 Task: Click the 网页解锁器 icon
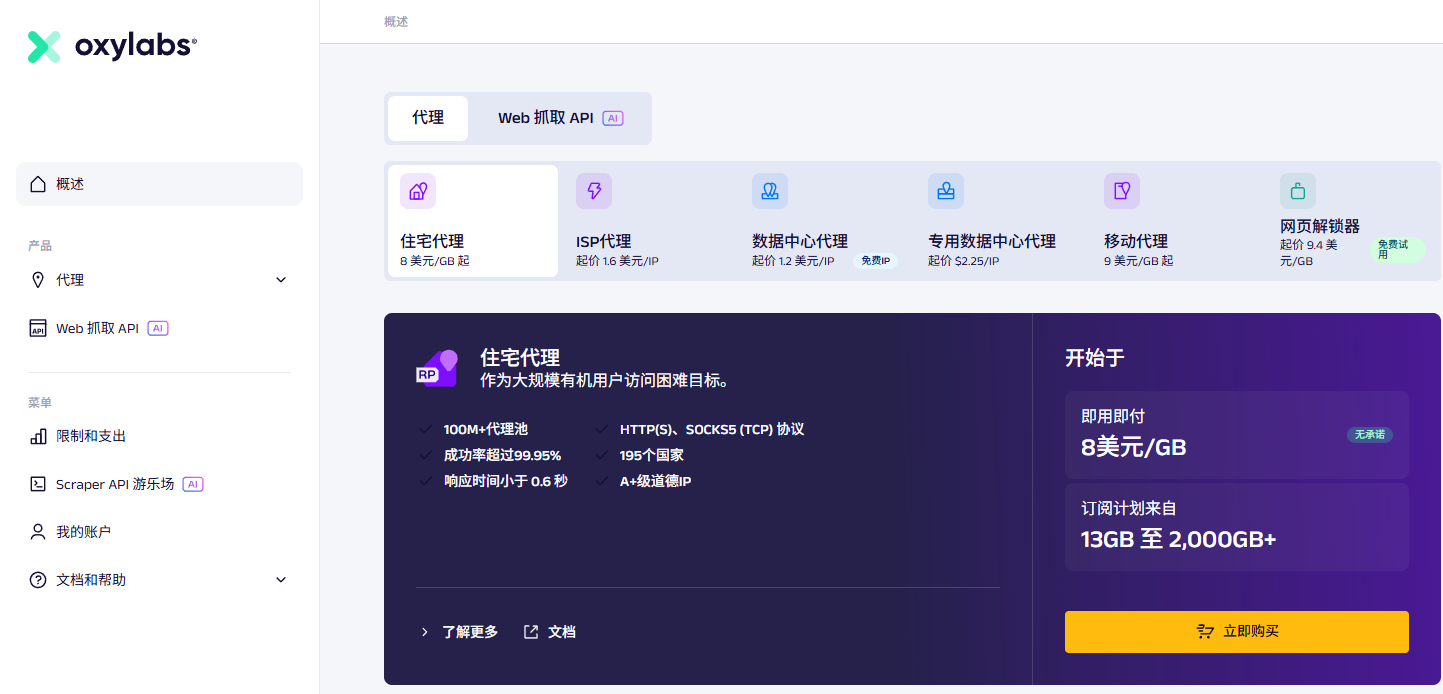(1298, 191)
